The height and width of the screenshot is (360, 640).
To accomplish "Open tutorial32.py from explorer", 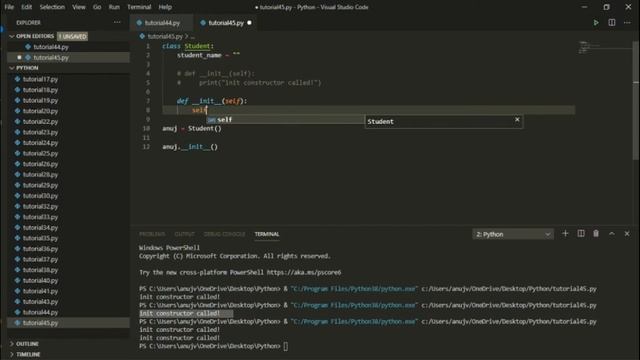I will [x=40, y=207].
